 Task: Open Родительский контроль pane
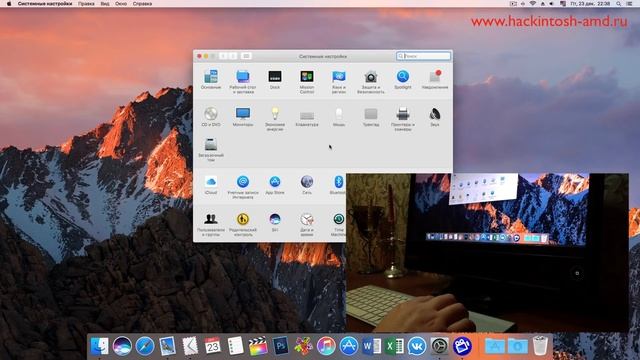tap(243, 224)
